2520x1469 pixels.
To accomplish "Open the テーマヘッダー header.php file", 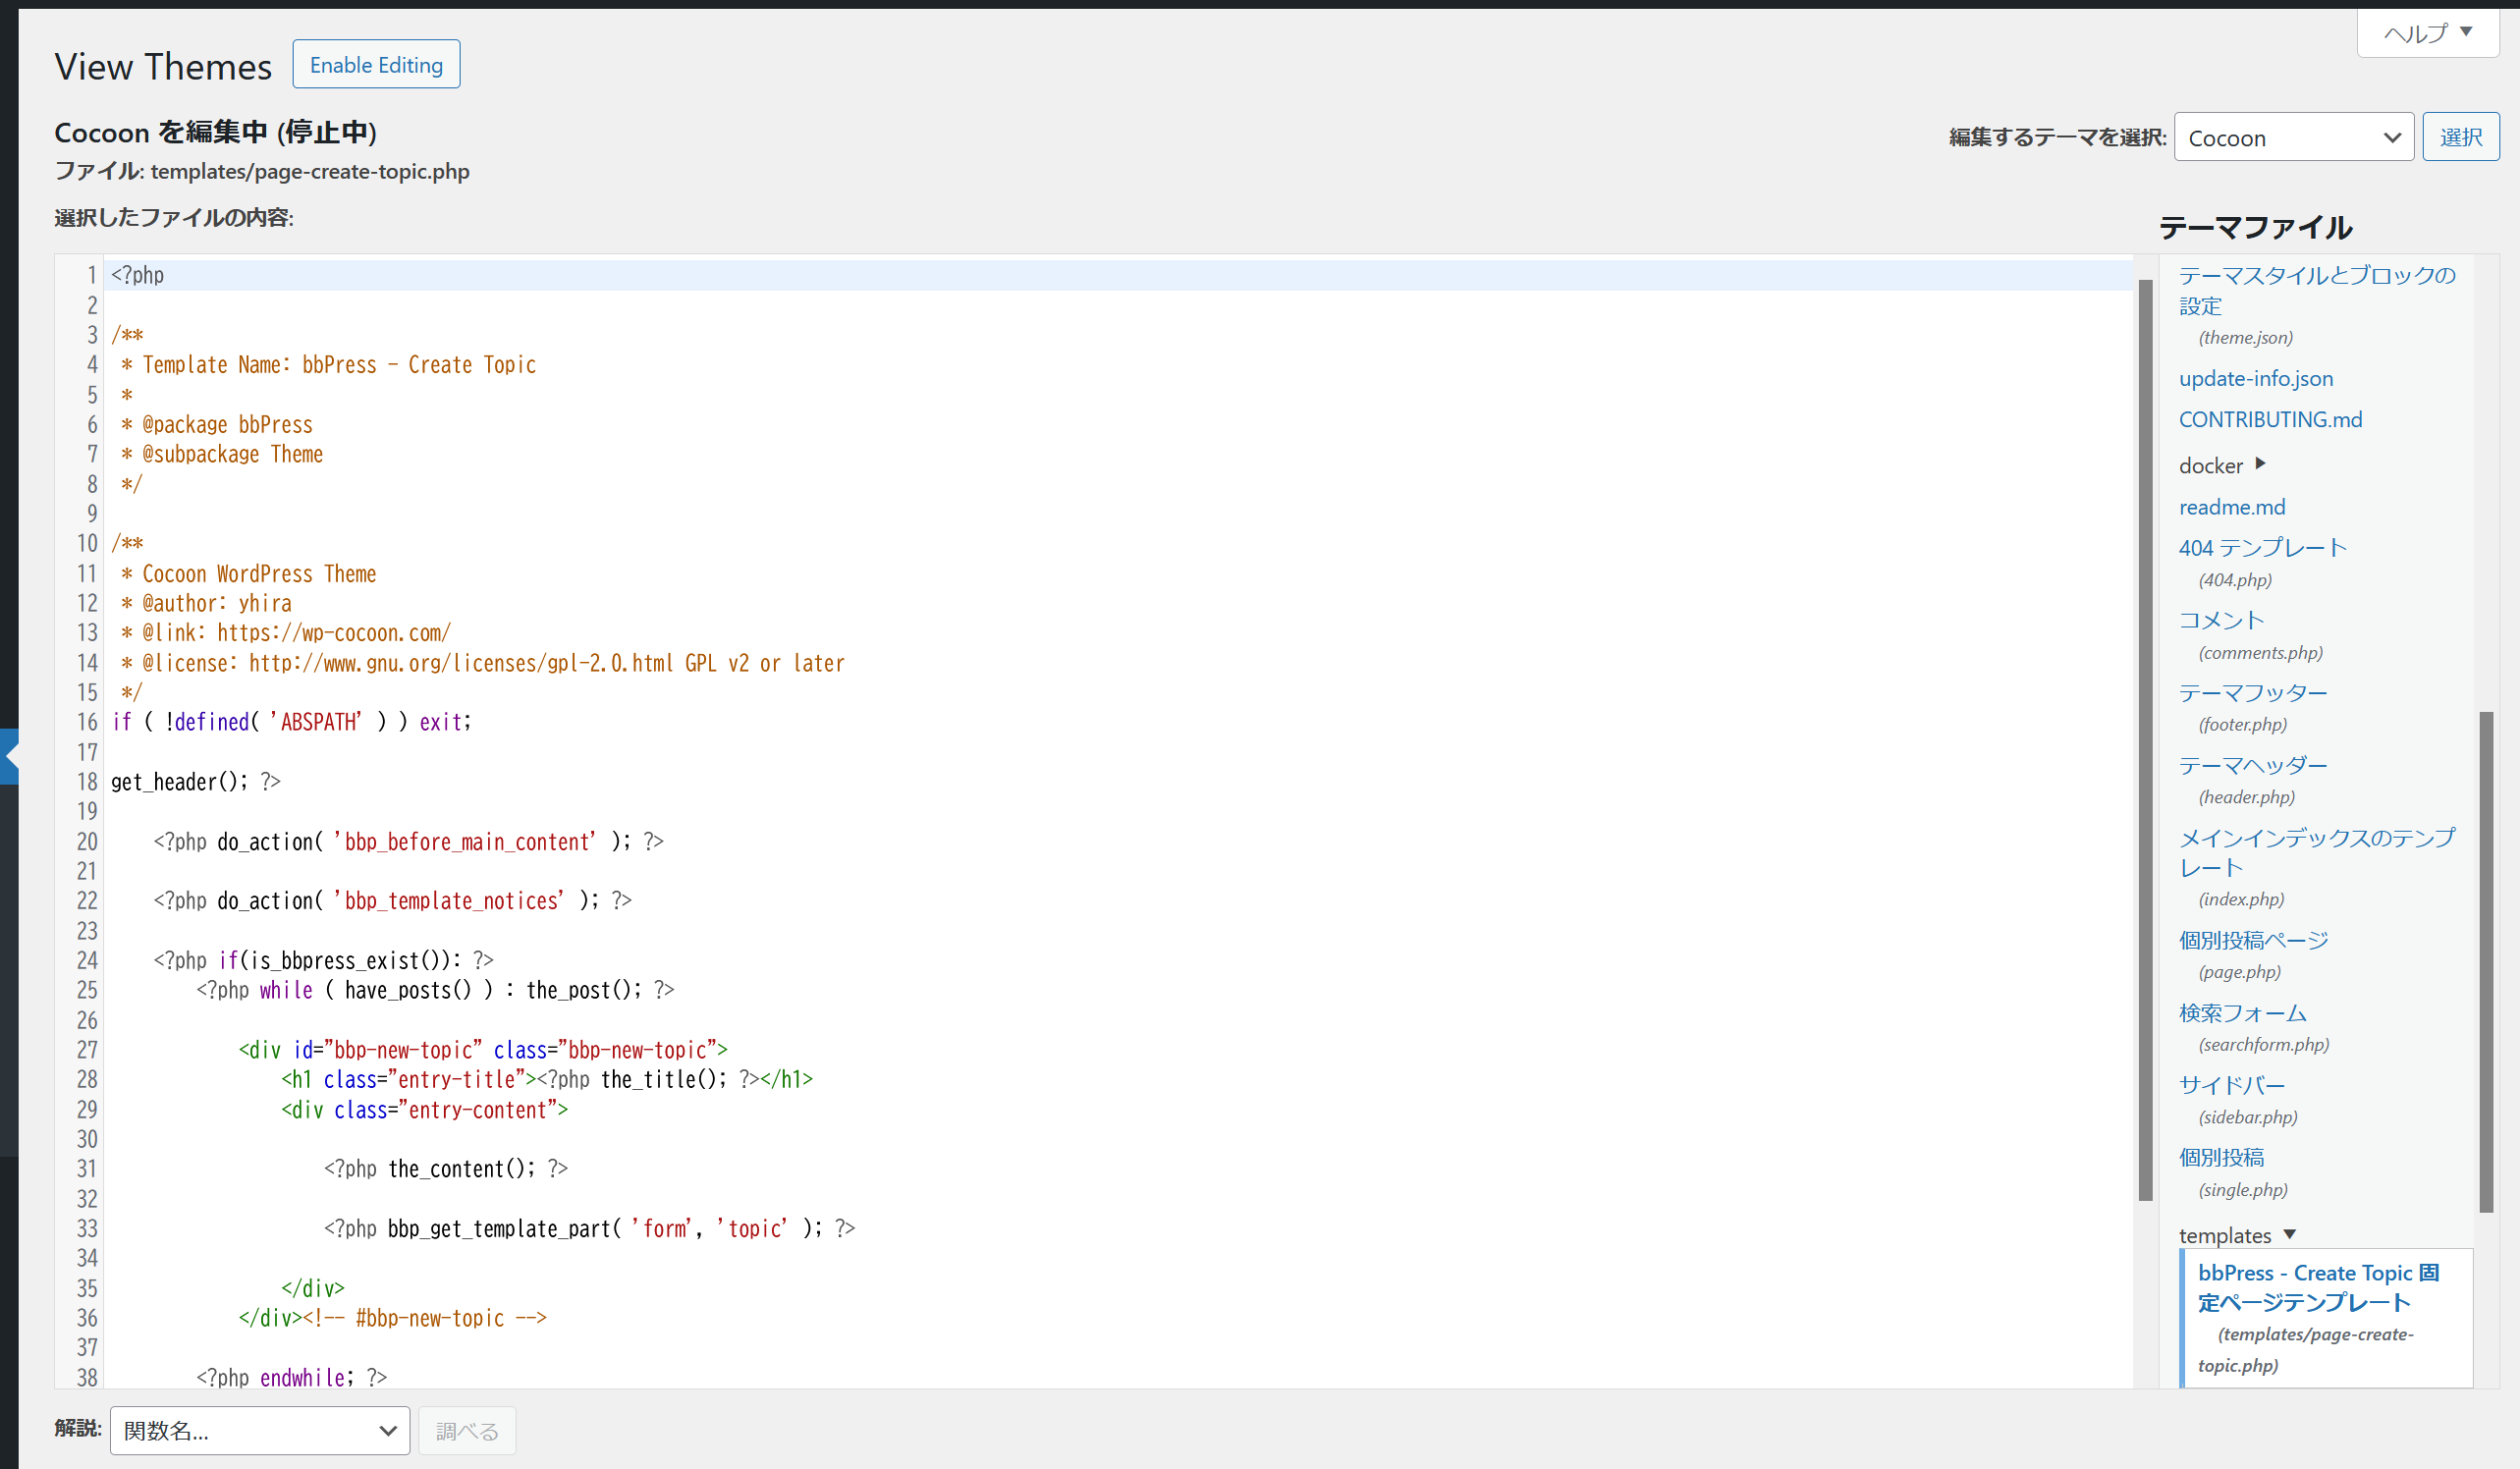I will 2252,765.
